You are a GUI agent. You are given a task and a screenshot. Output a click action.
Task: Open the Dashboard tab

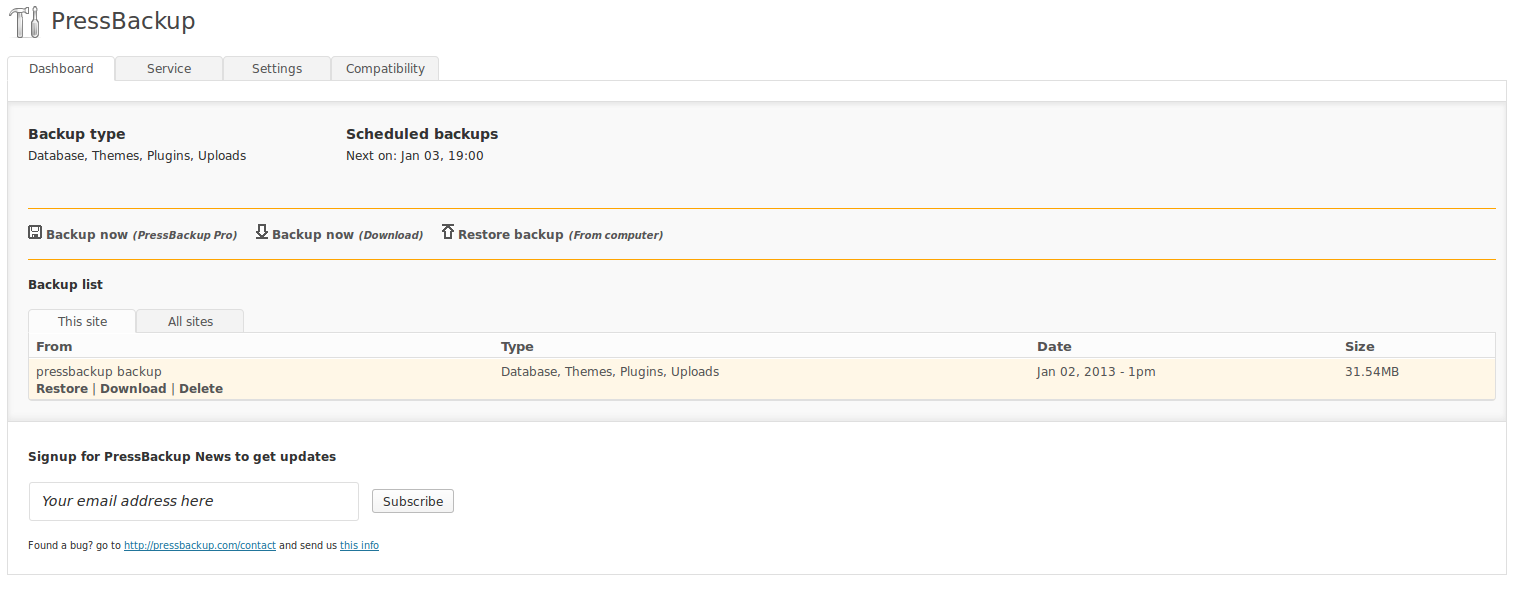click(x=61, y=69)
